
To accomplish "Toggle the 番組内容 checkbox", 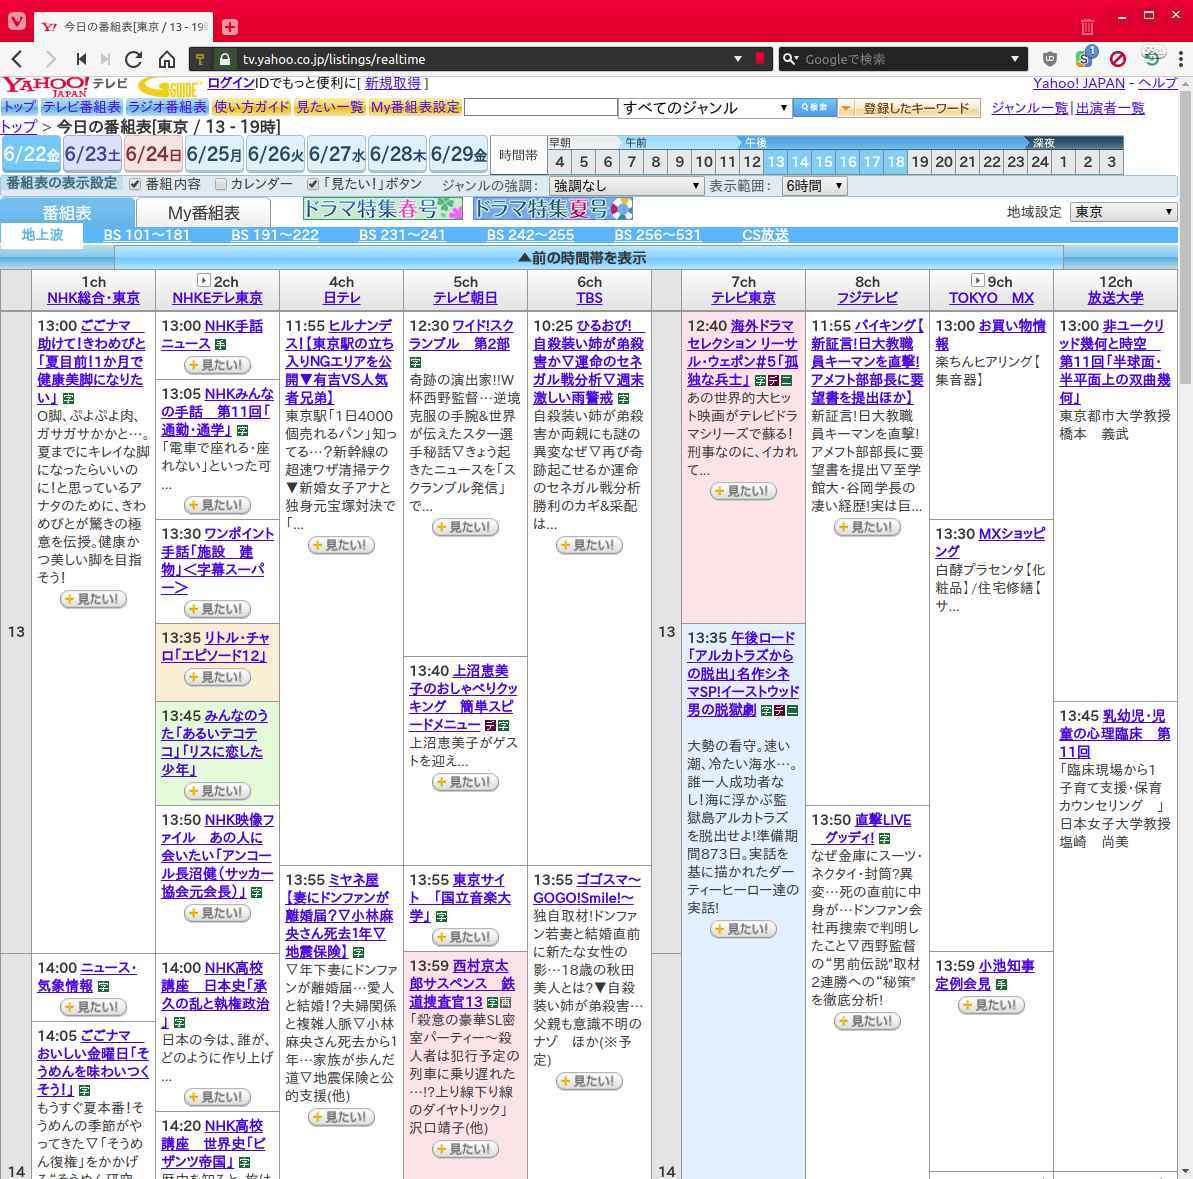I will (135, 184).
